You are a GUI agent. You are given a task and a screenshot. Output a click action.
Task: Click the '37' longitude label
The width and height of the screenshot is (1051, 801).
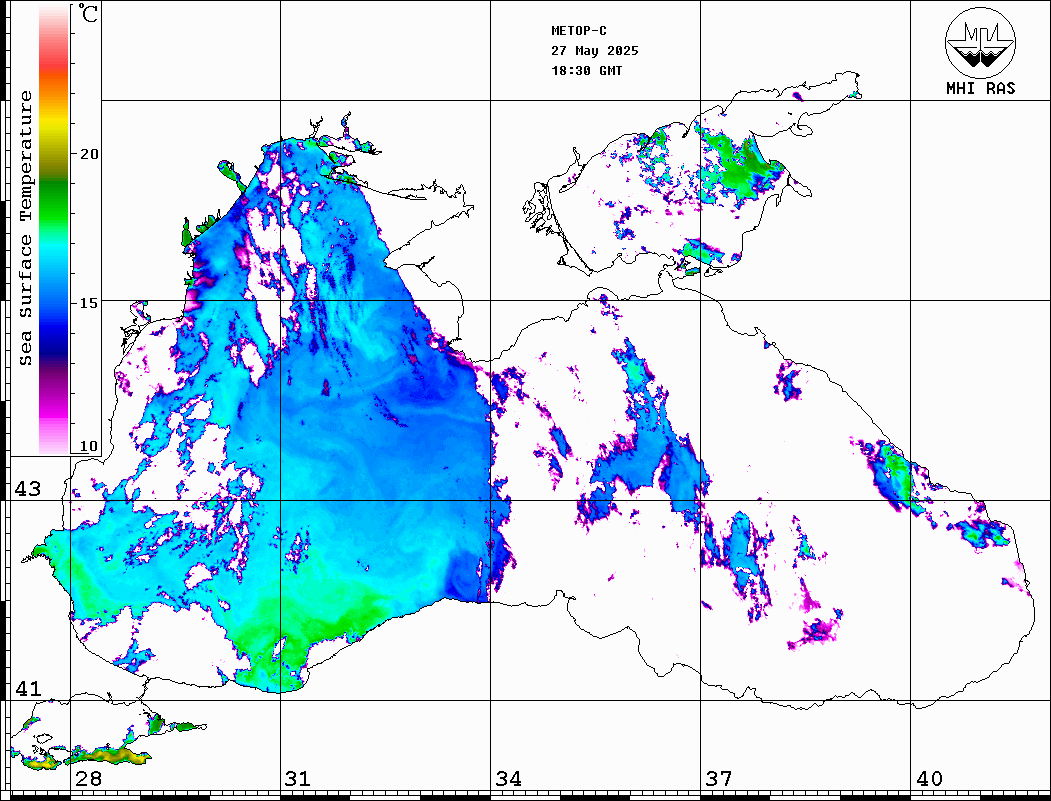pyautogui.click(x=719, y=779)
